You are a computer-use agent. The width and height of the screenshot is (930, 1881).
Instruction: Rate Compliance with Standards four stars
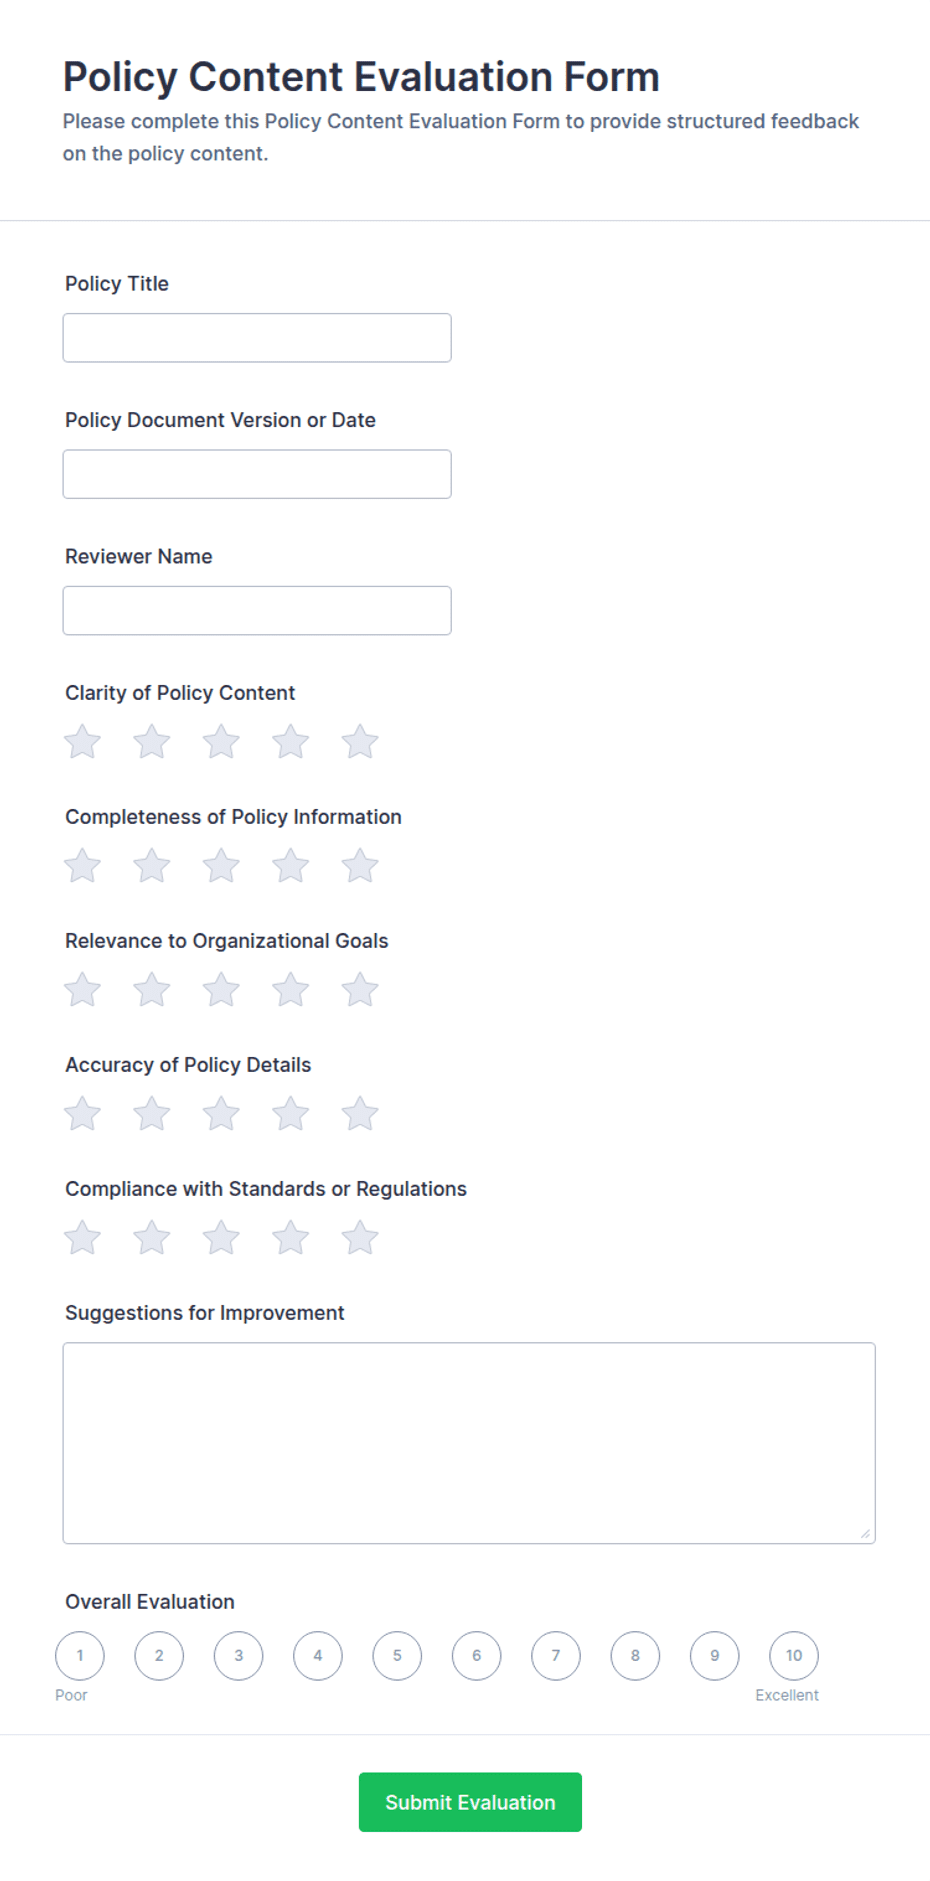(x=291, y=1238)
